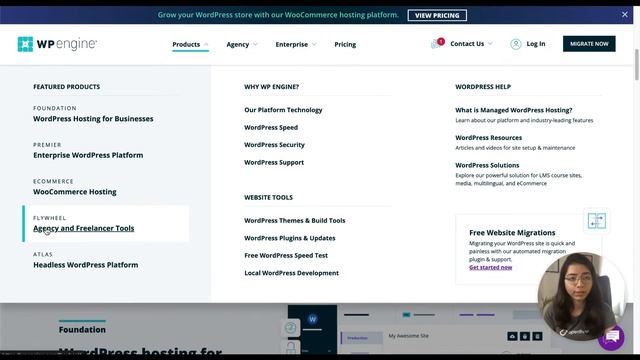Go to WordPress Speed

pos(271,127)
